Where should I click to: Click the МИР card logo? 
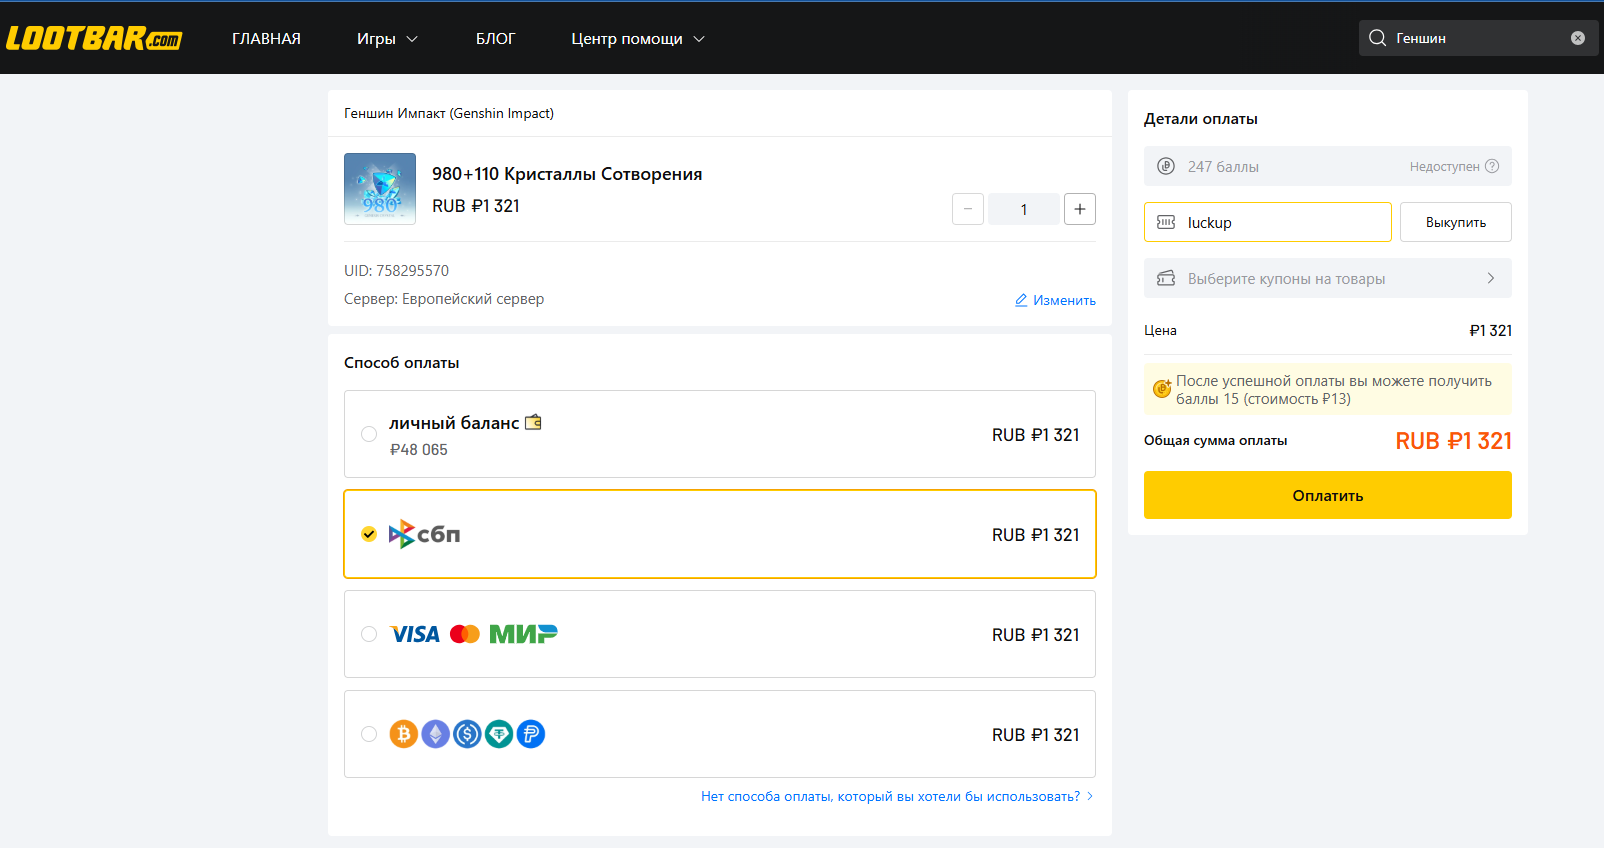[x=523, y=634]
